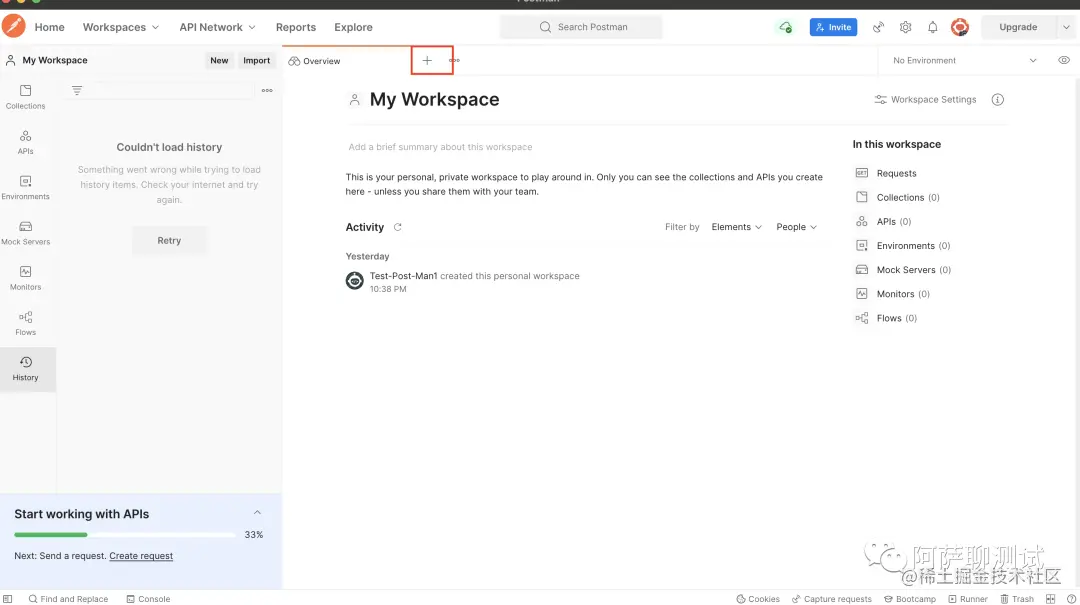Open the People filter dropdown
The height and width of the screenshot is (605, 1080).
(796, 227)
